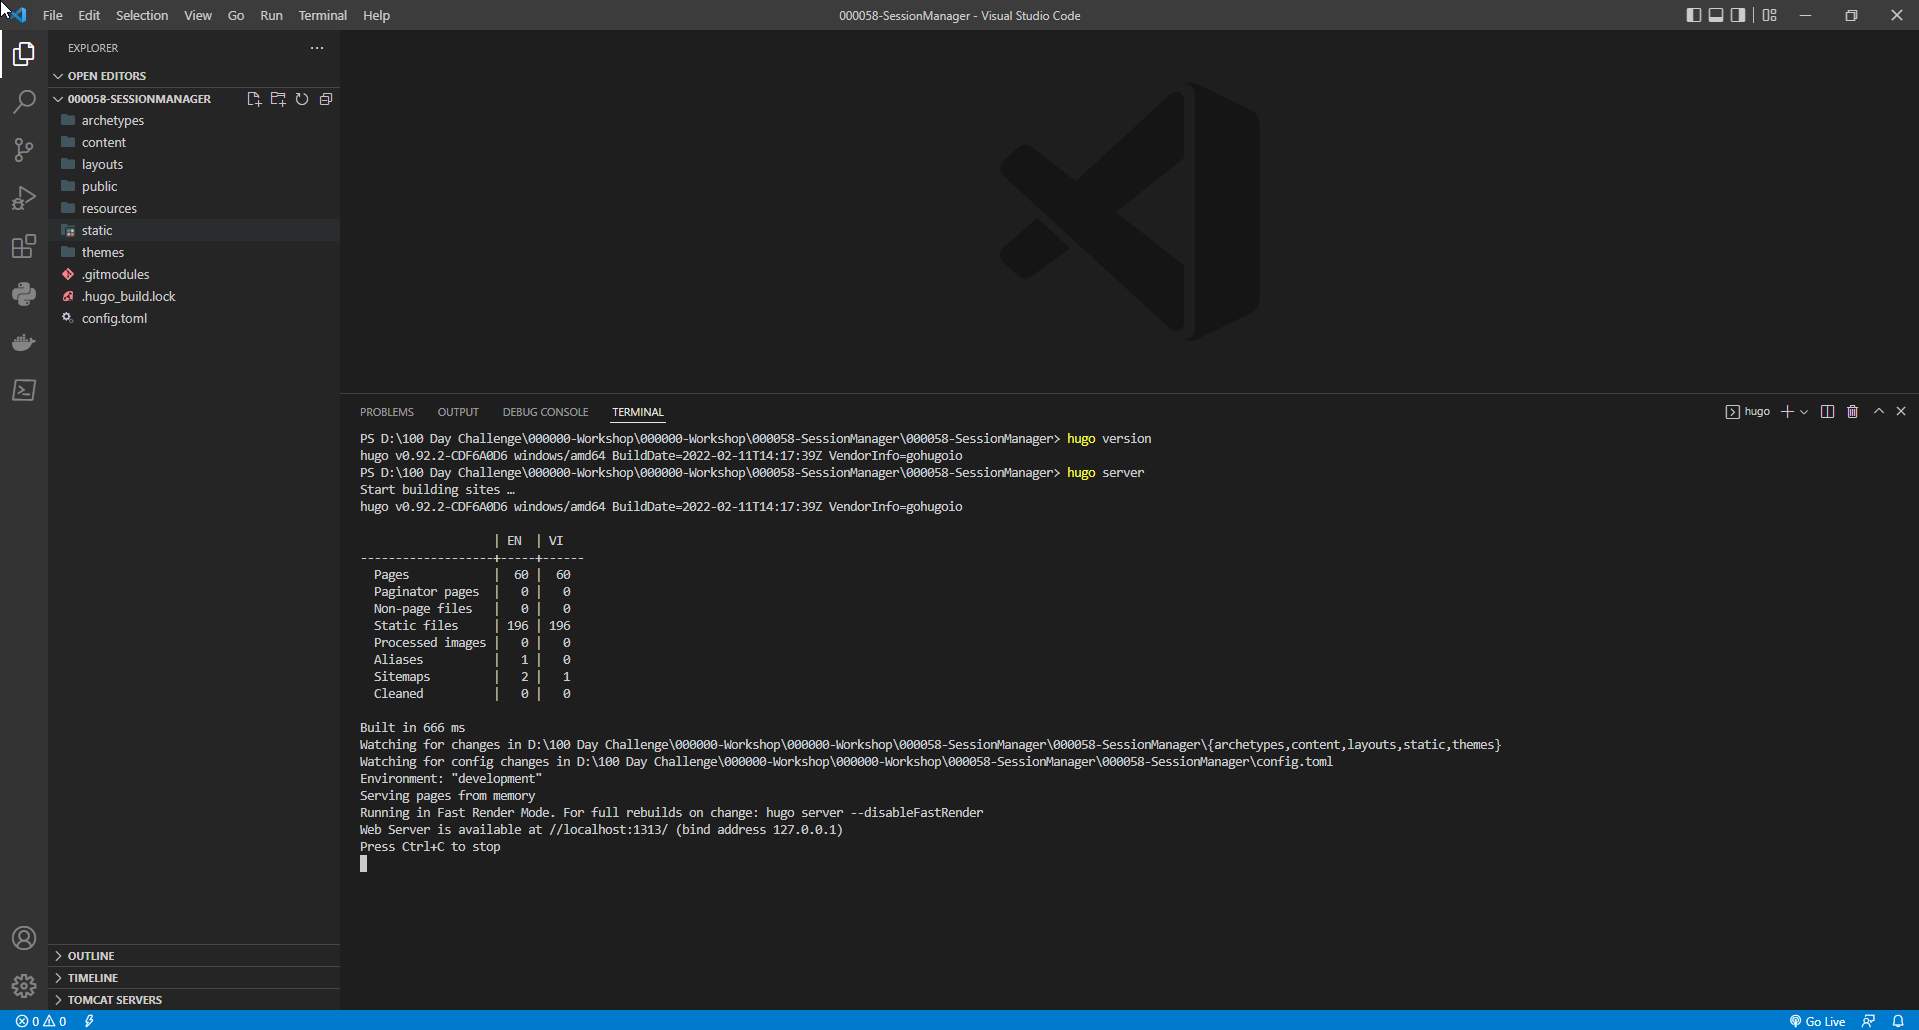Toggle the bottom panel layout
The width and height of the screenshot is (1919, 1030).
[x=1716, y=15]
